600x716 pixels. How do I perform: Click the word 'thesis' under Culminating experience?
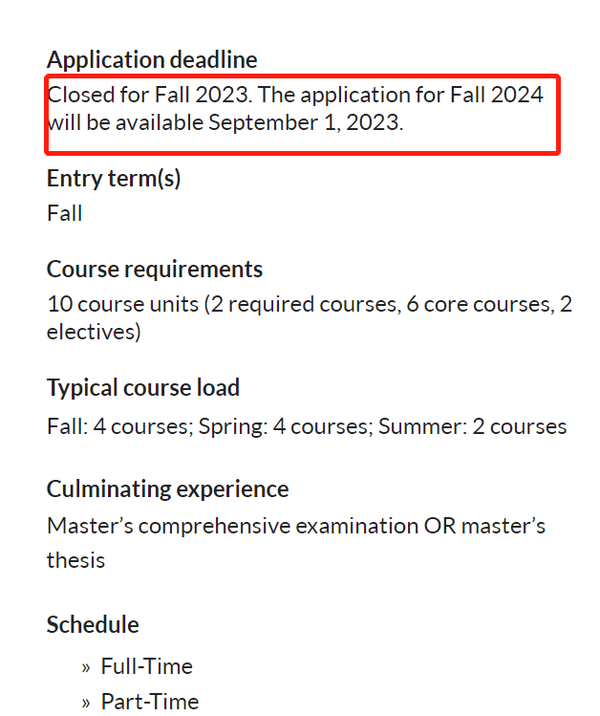76,560
